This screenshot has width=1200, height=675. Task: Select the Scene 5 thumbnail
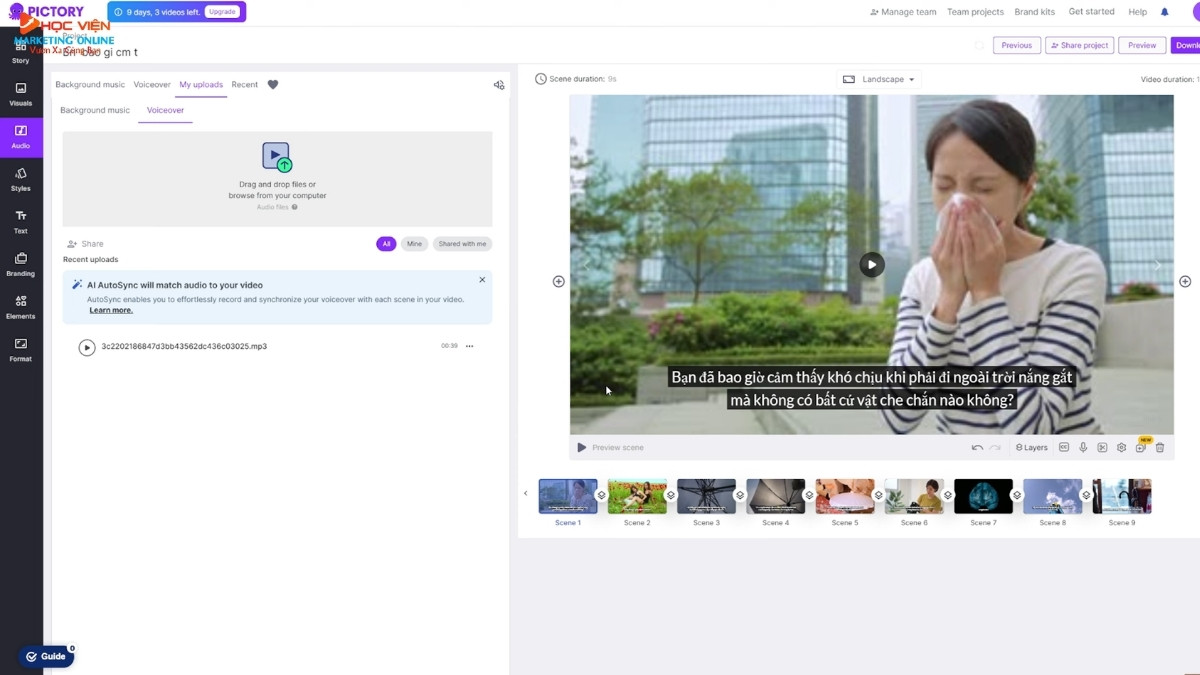click(x=844, y=496)
